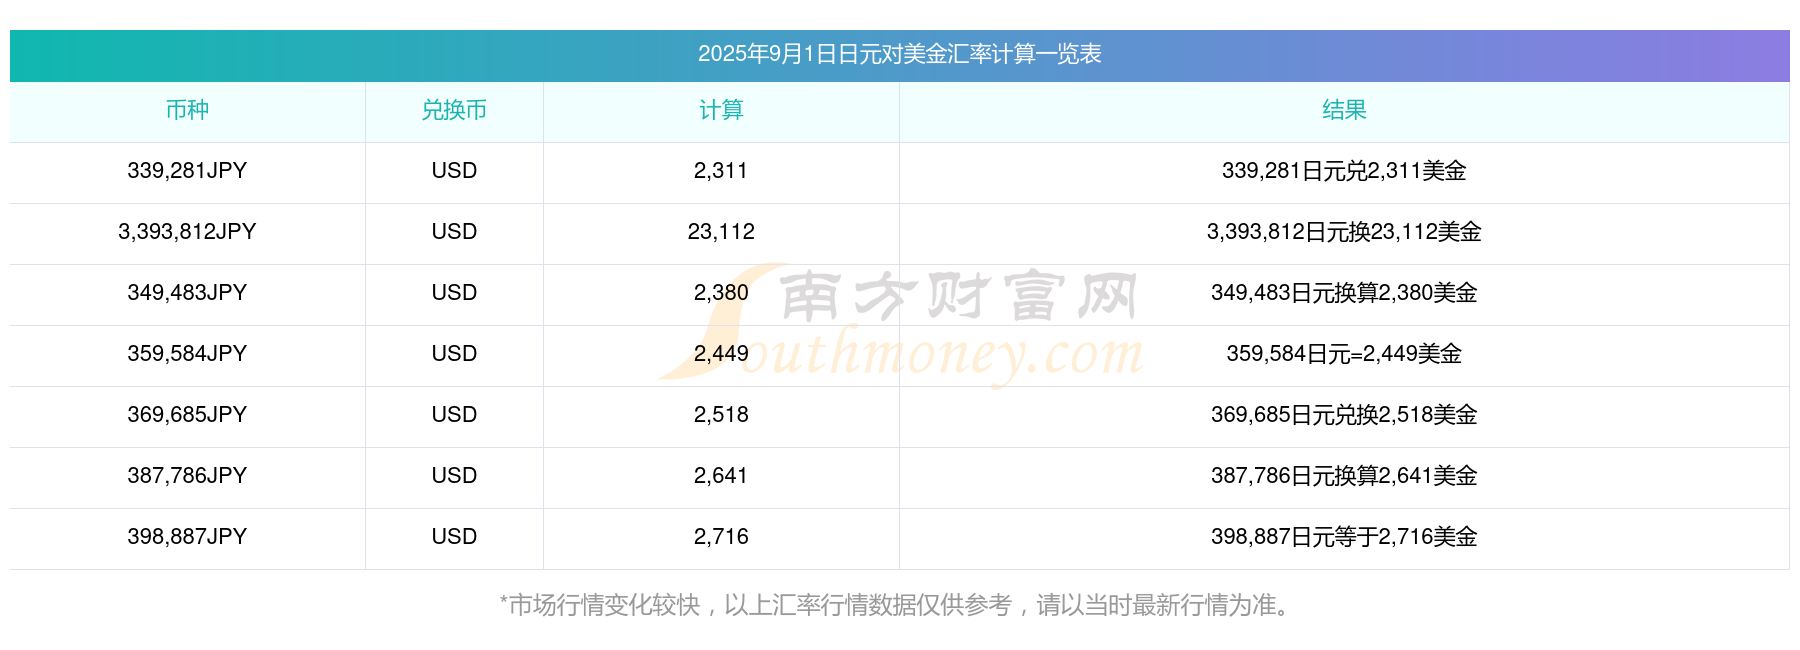The height and width of the screenshot is (650, 1800).
Task: Click the cell 359,584JPY
Action: 187,354
